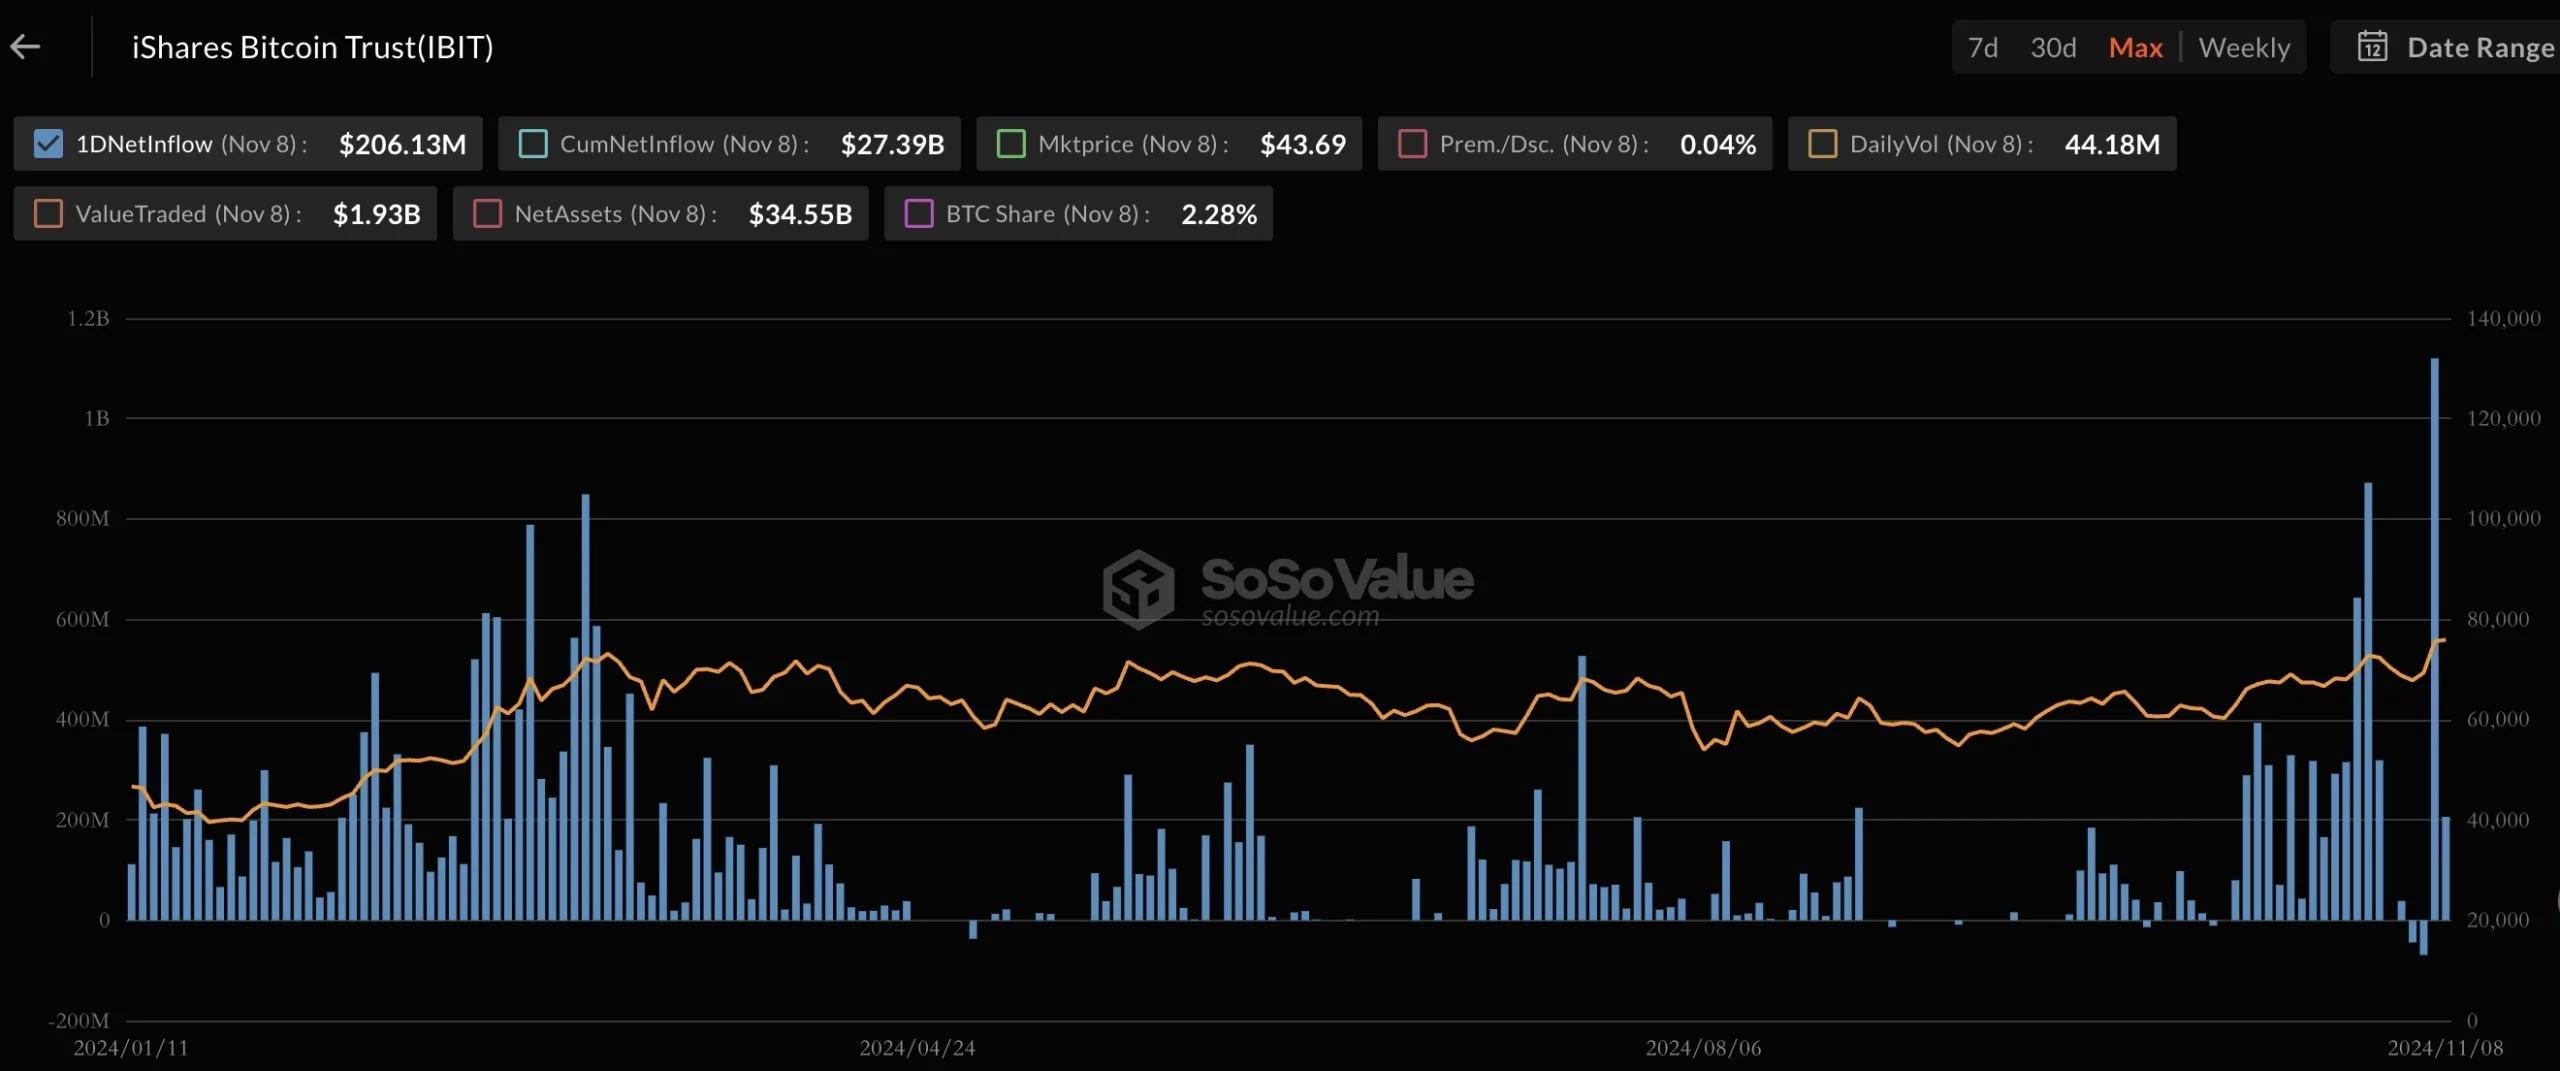Toggle the Prem./Dsc. checkbox

1412,144
